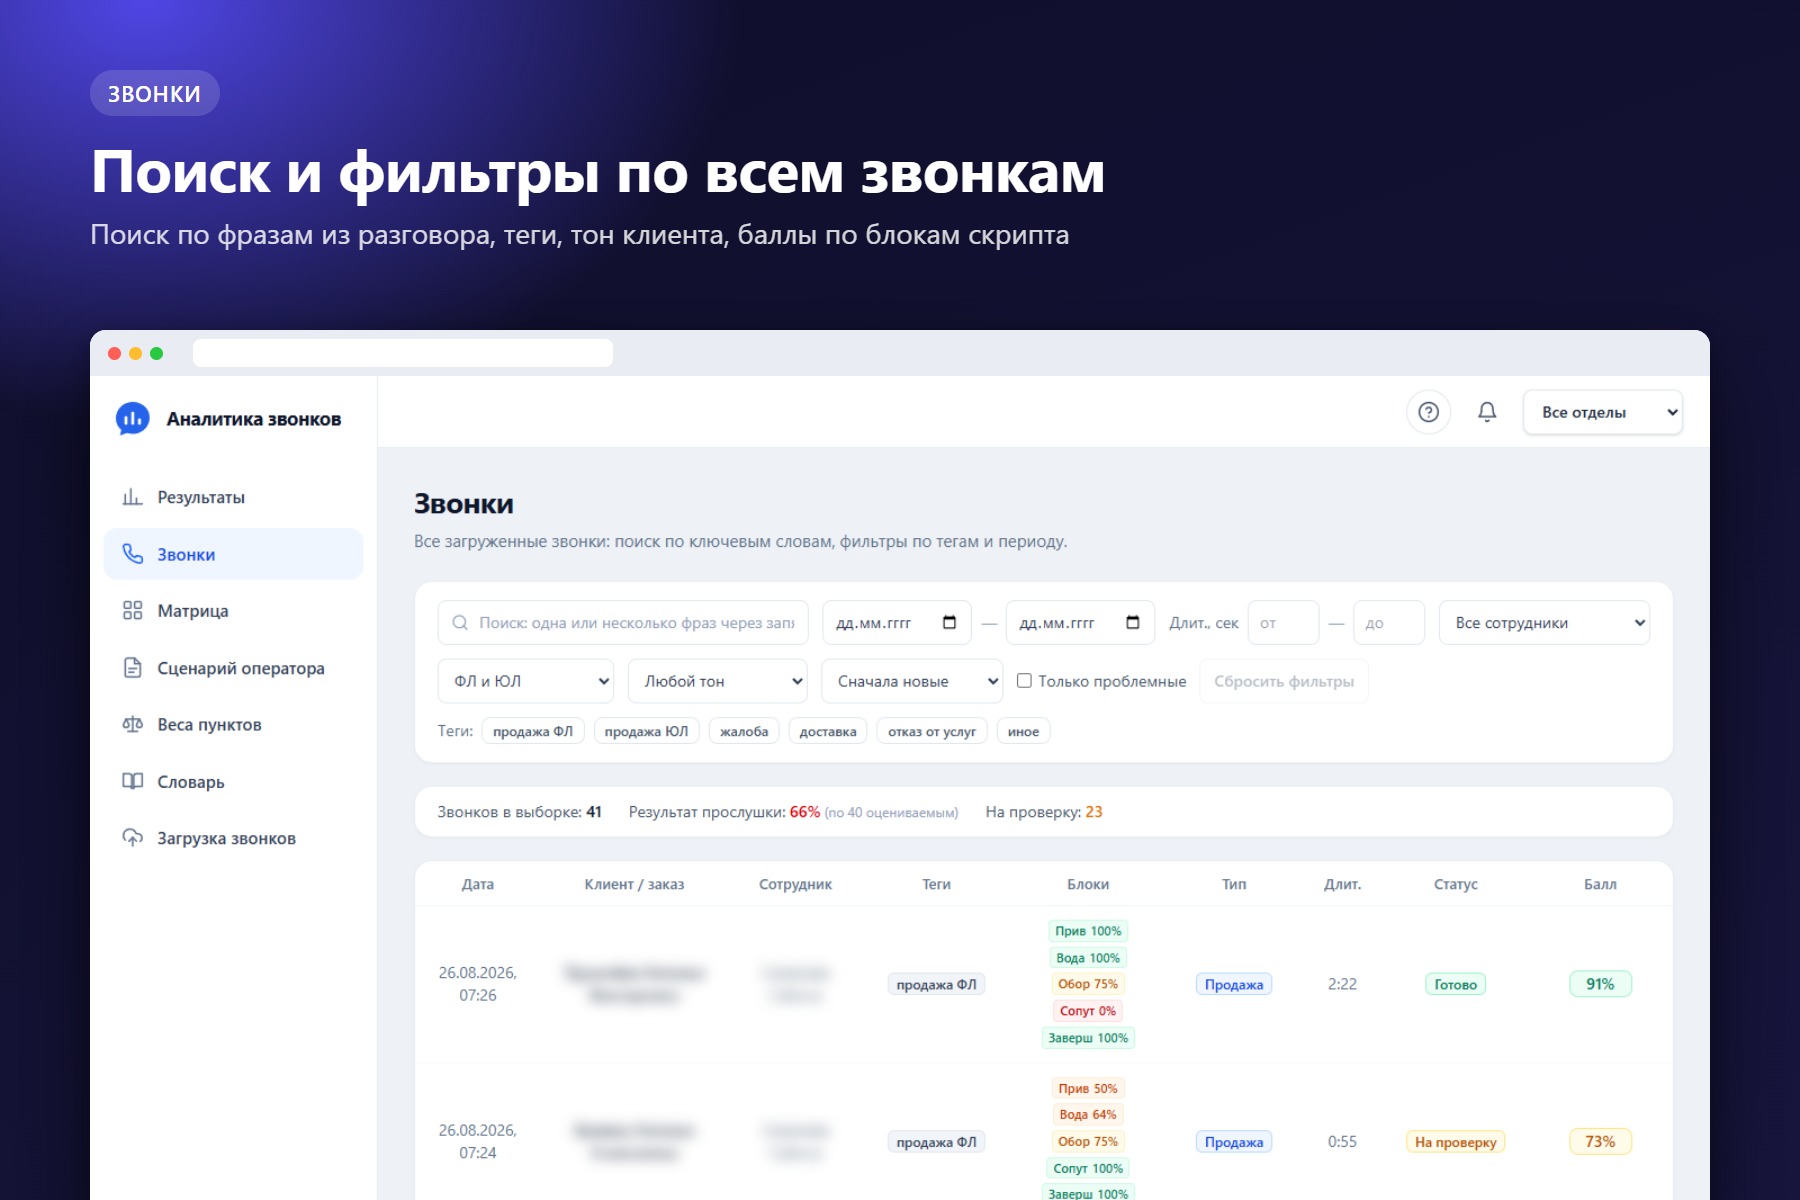This screenshot has width=1800, height=1200.
Task: Toggle the продажа ФЛ tag filter
Action: pyautogui.click(x=533, y=731)
